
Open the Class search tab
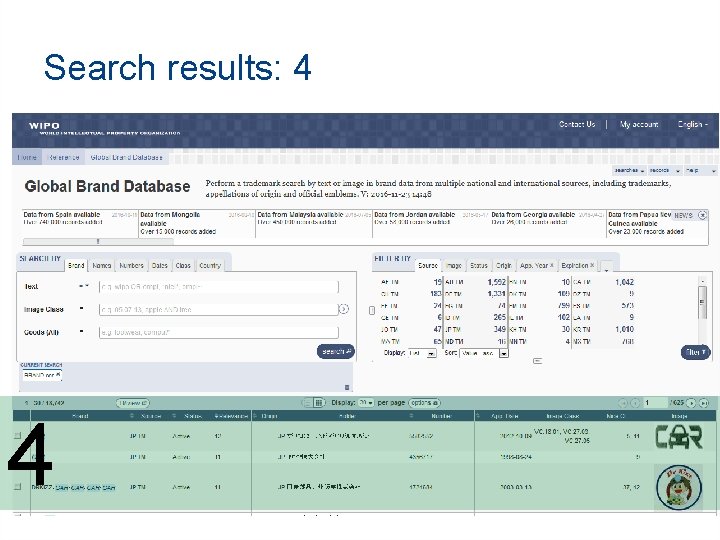point(183,265)
